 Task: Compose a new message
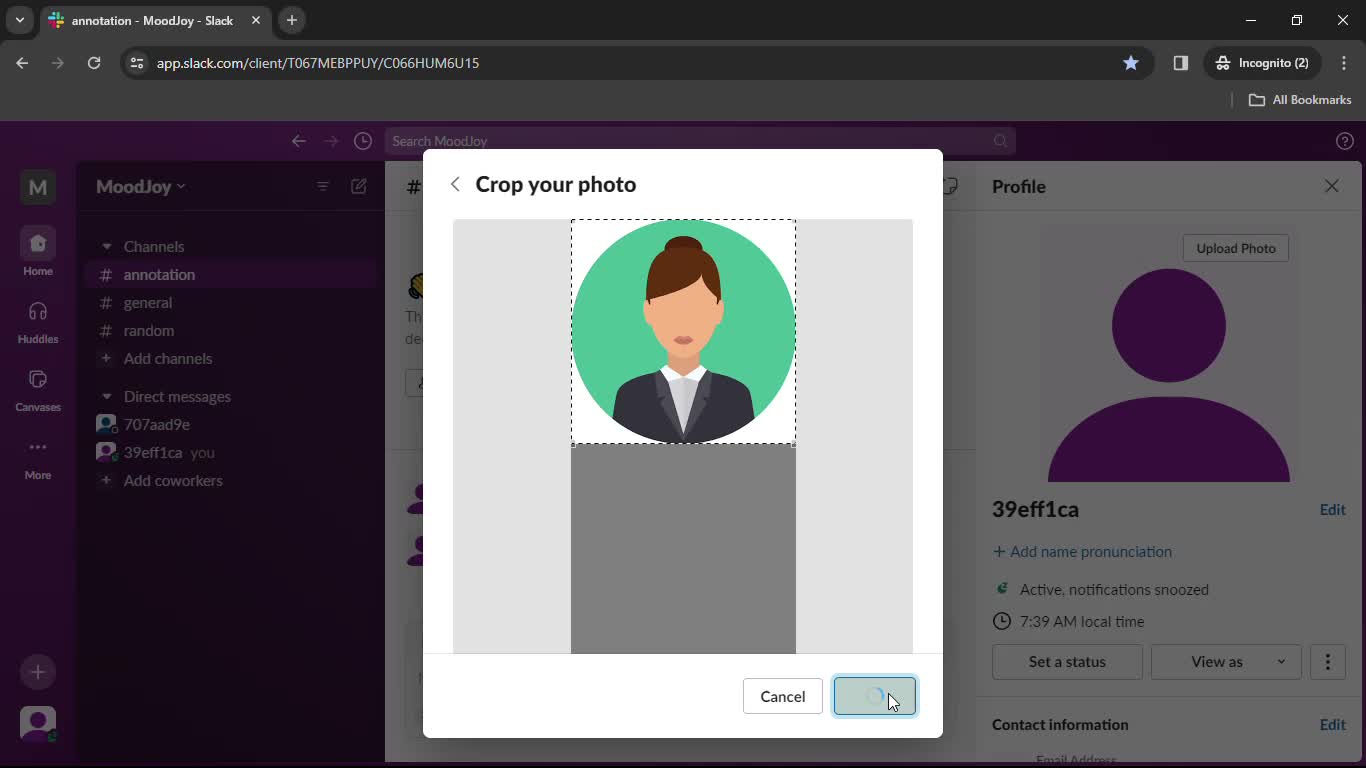click(x=359, y=186)
